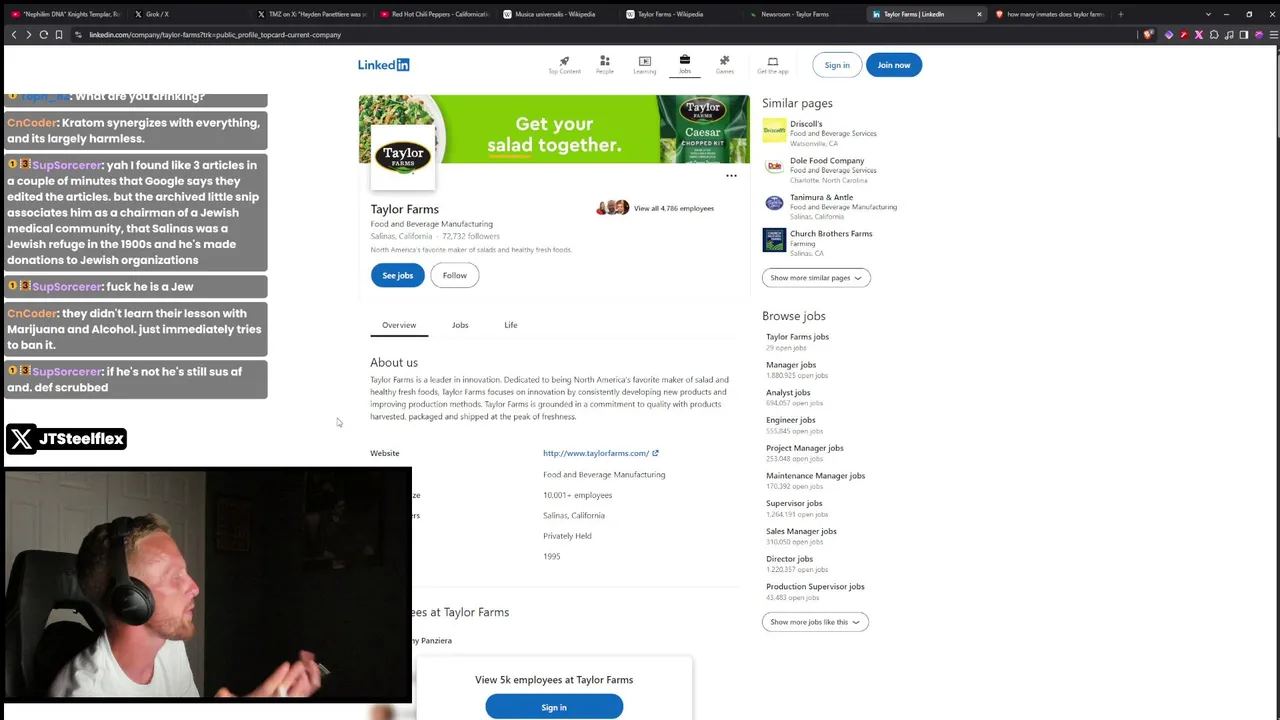The height and width of the screenshot is (720, 1280).
Task: Click the Church Brothers Farms logo
Action: click(774, 240)
